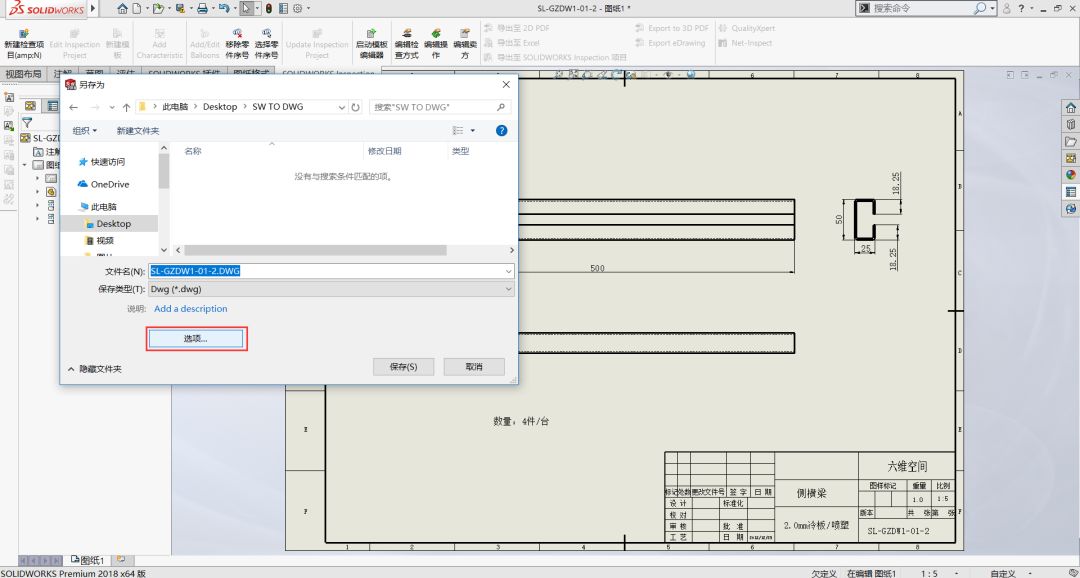Click 新建文件夹 new folder button
Screen dimensions: 1080x578
pos(138,131)
